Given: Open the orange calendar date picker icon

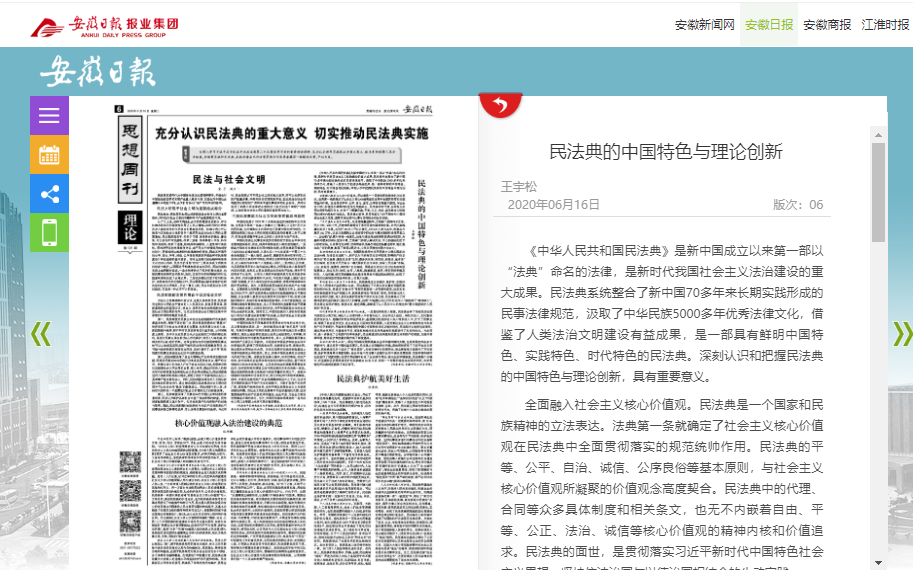Looking at the screenshot, I should click(49, 155).
